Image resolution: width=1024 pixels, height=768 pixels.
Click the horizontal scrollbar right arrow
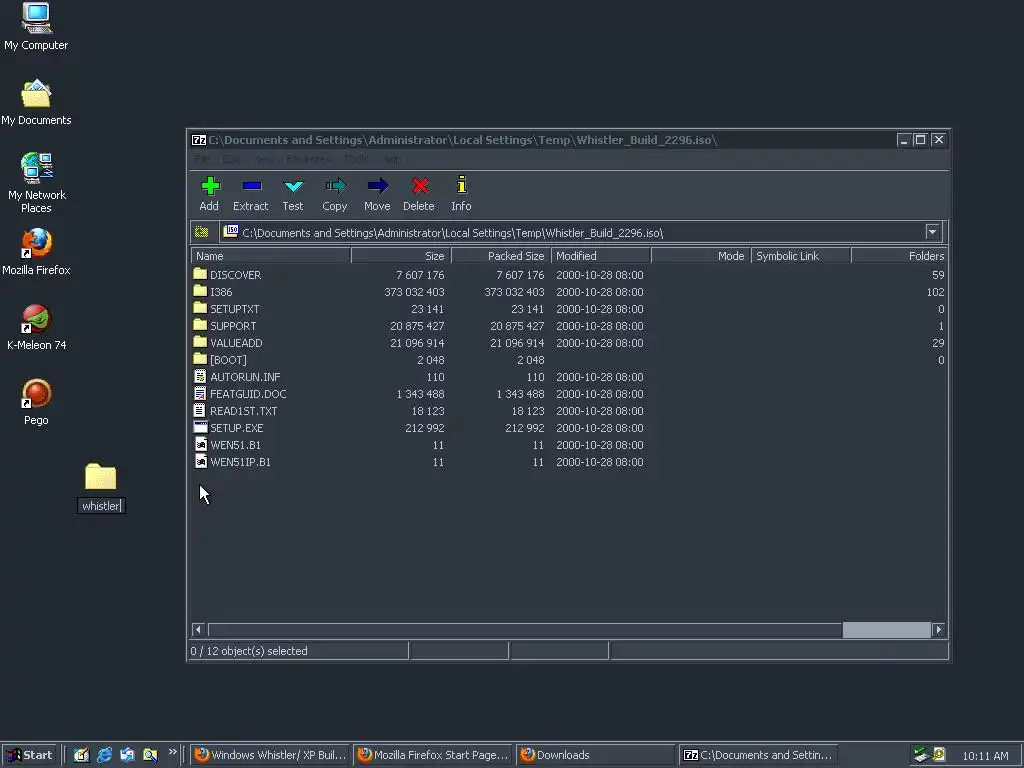click(x=938, y=630)
